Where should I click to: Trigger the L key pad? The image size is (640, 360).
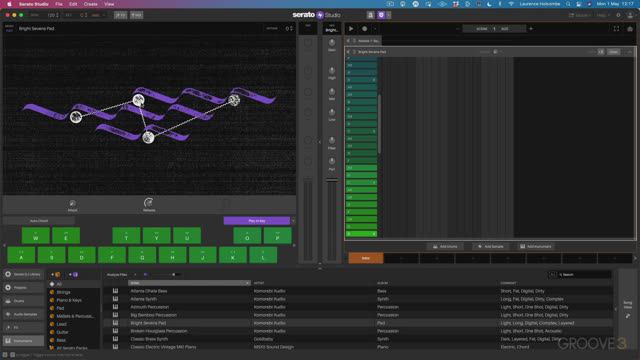263,255
